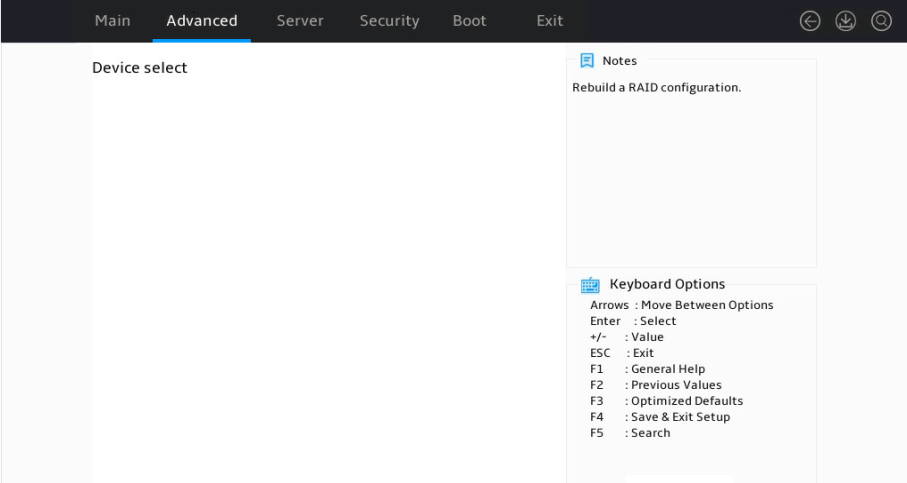This screenshot has height=483, width=907.
Task: Switch to the Main tab
Action: coord(113,21)
